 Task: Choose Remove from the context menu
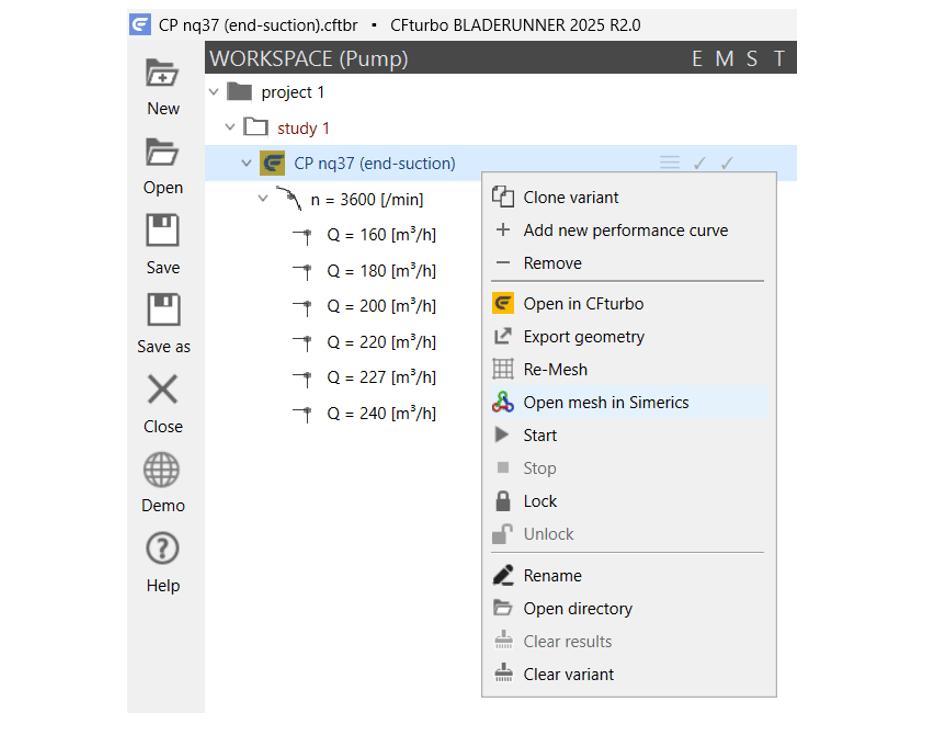click(628, 263)
